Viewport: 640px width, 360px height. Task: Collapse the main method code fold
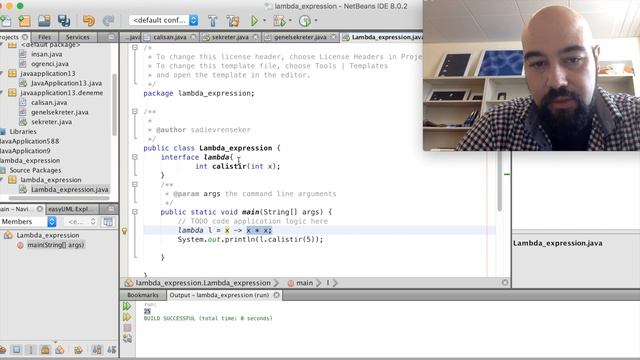tap(135, 212)
